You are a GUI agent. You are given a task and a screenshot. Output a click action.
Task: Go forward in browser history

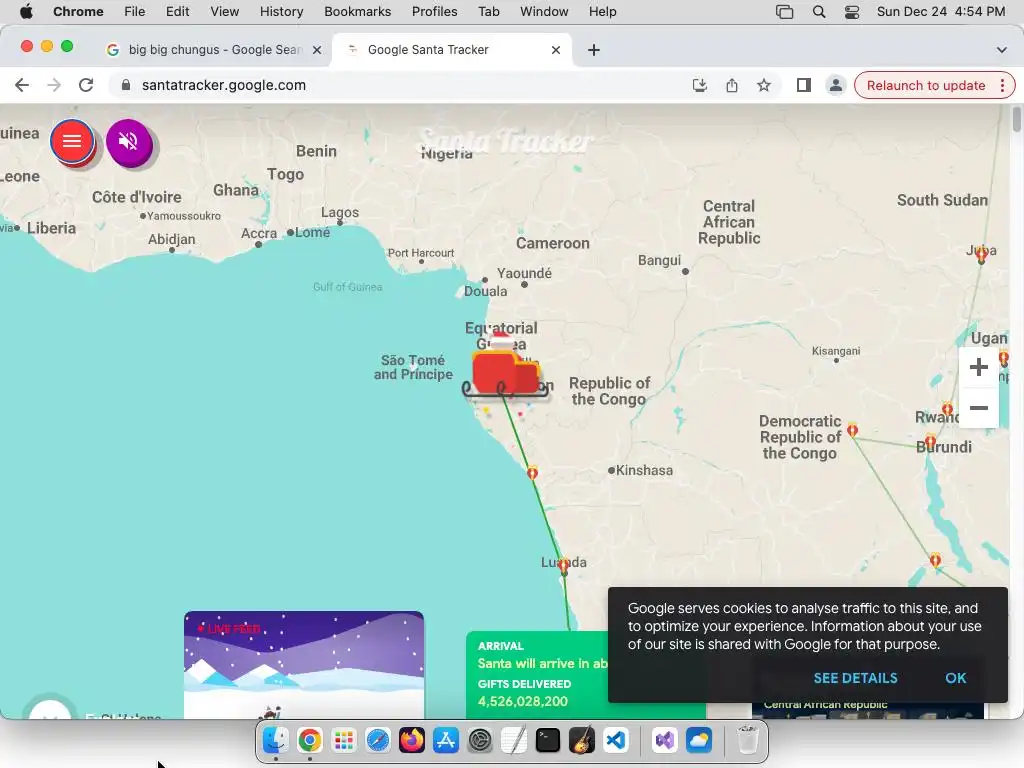coord(54,85)
